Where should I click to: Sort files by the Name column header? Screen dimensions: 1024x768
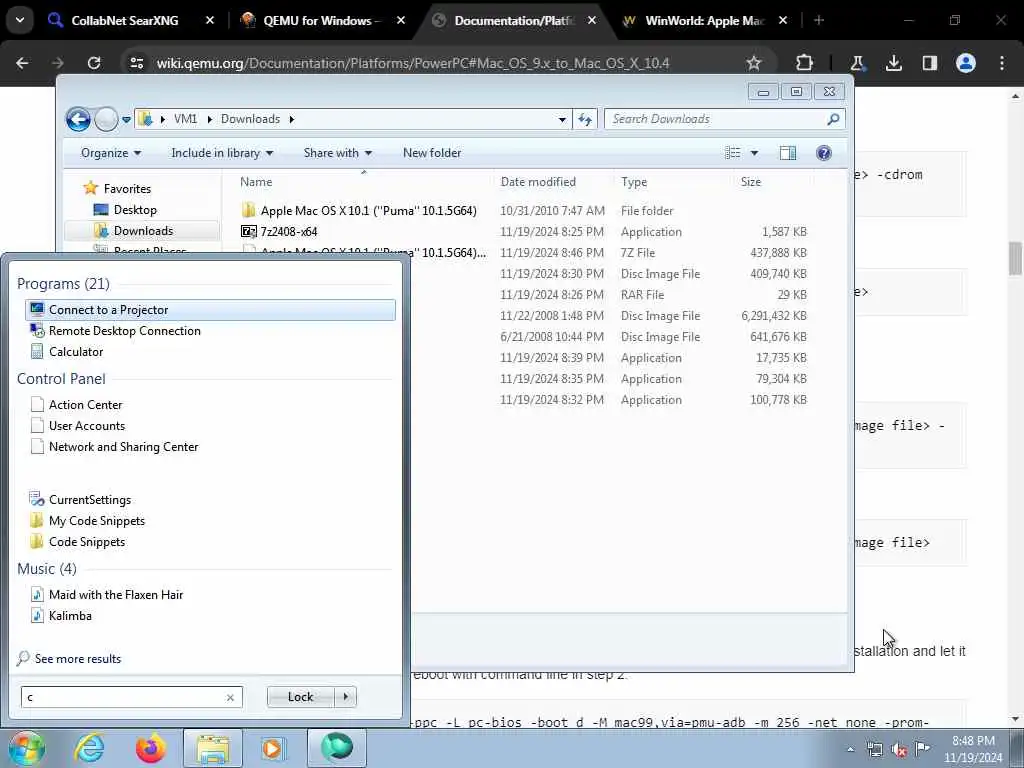click(x=256, y=182)
